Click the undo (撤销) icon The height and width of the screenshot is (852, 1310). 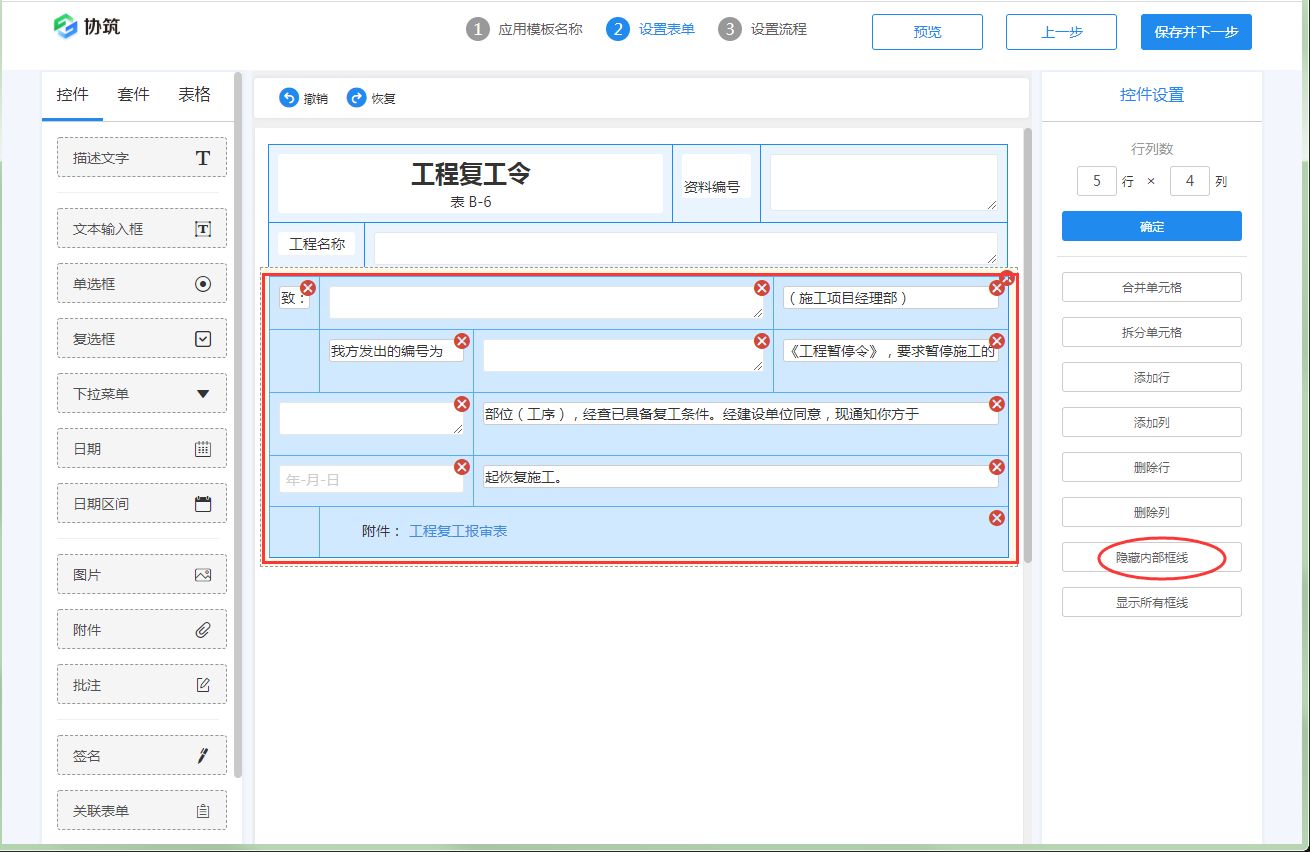pos(289,98)
